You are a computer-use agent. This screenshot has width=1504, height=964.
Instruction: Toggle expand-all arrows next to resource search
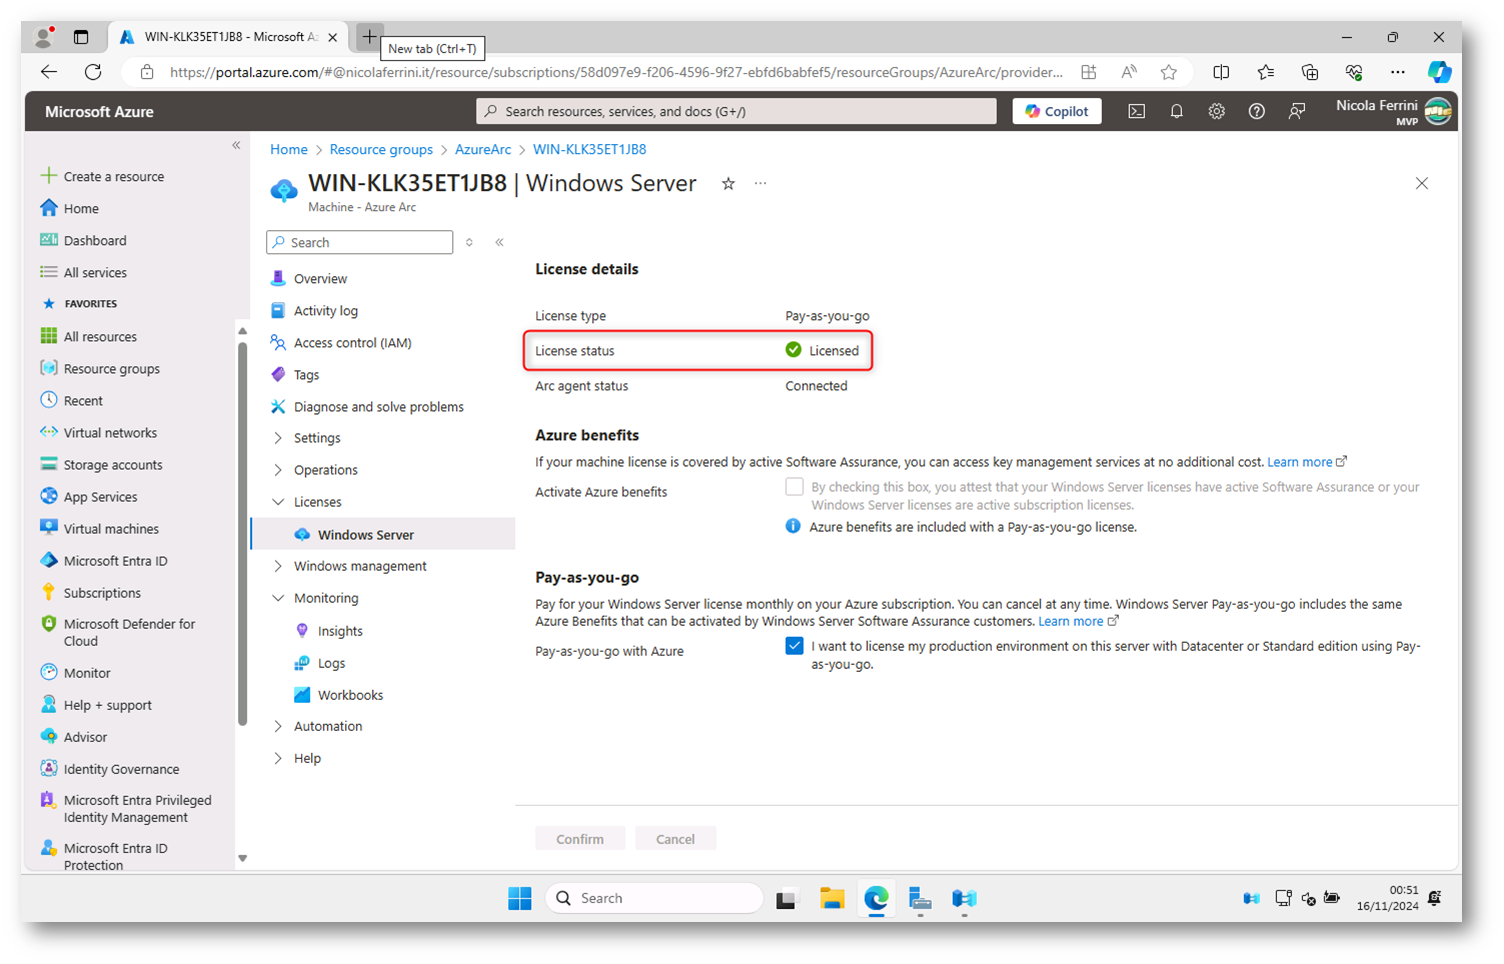pyautogui.click(x=469, y=243)
